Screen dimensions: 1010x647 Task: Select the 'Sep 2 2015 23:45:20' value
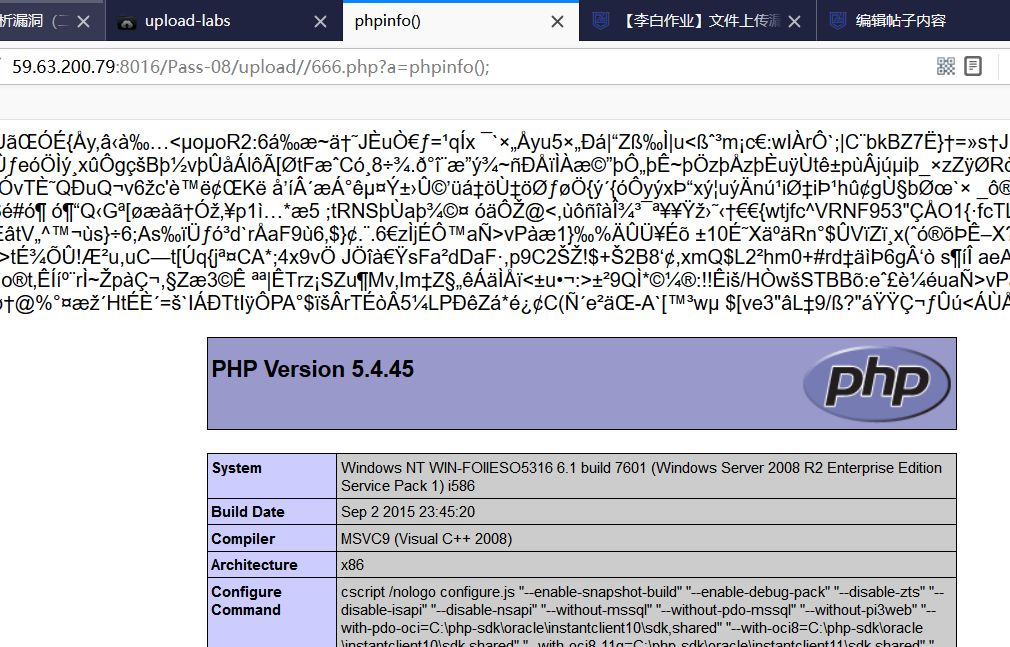408,512
